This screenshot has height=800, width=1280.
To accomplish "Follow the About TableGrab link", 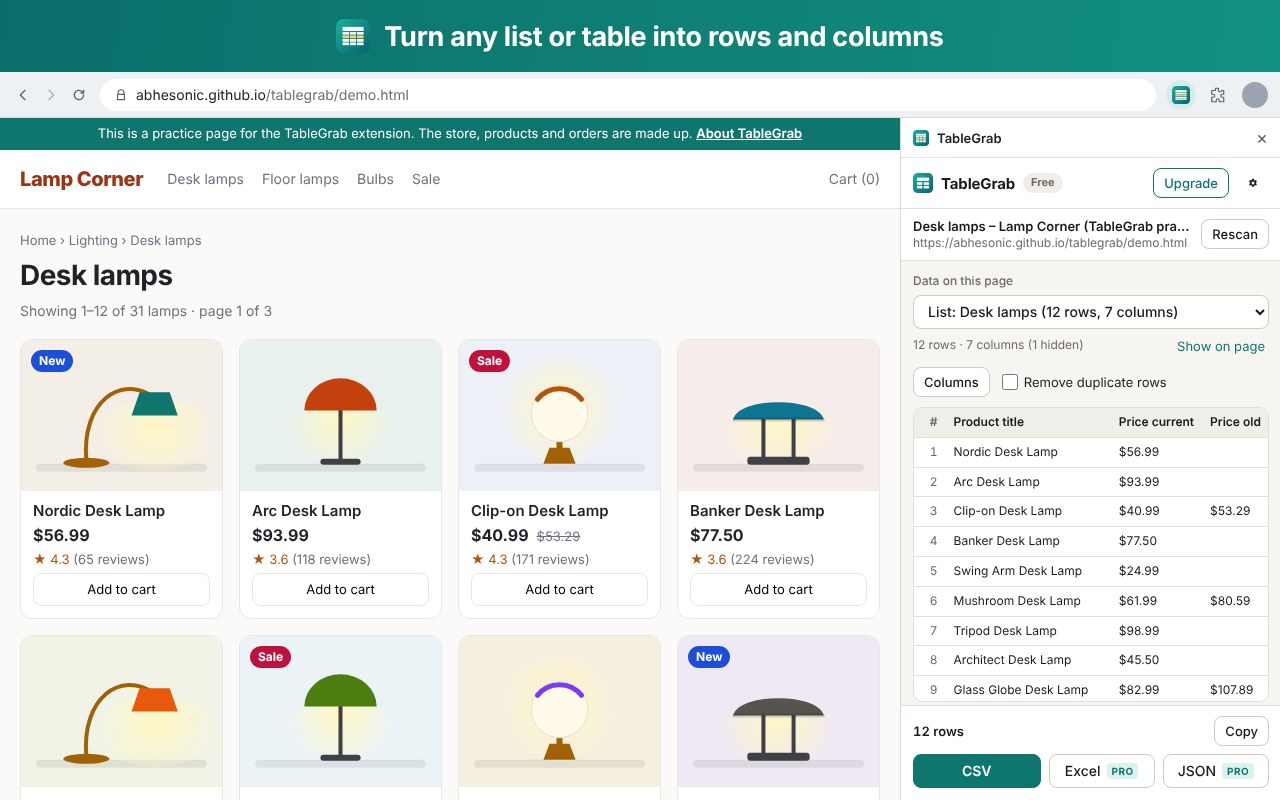I will [x=749, y=133].
